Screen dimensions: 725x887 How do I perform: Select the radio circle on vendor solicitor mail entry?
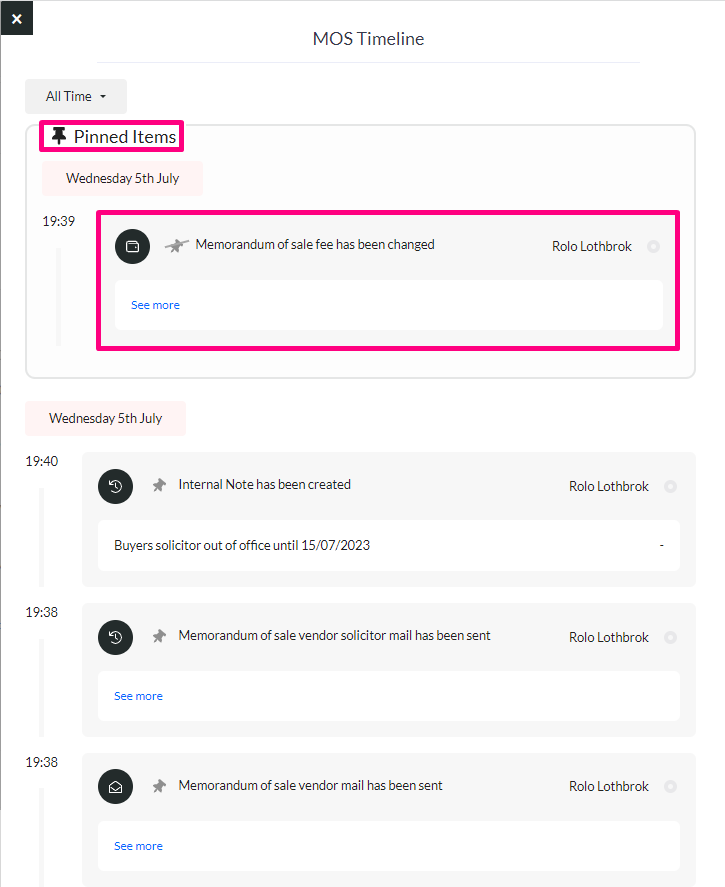point(670,638)
